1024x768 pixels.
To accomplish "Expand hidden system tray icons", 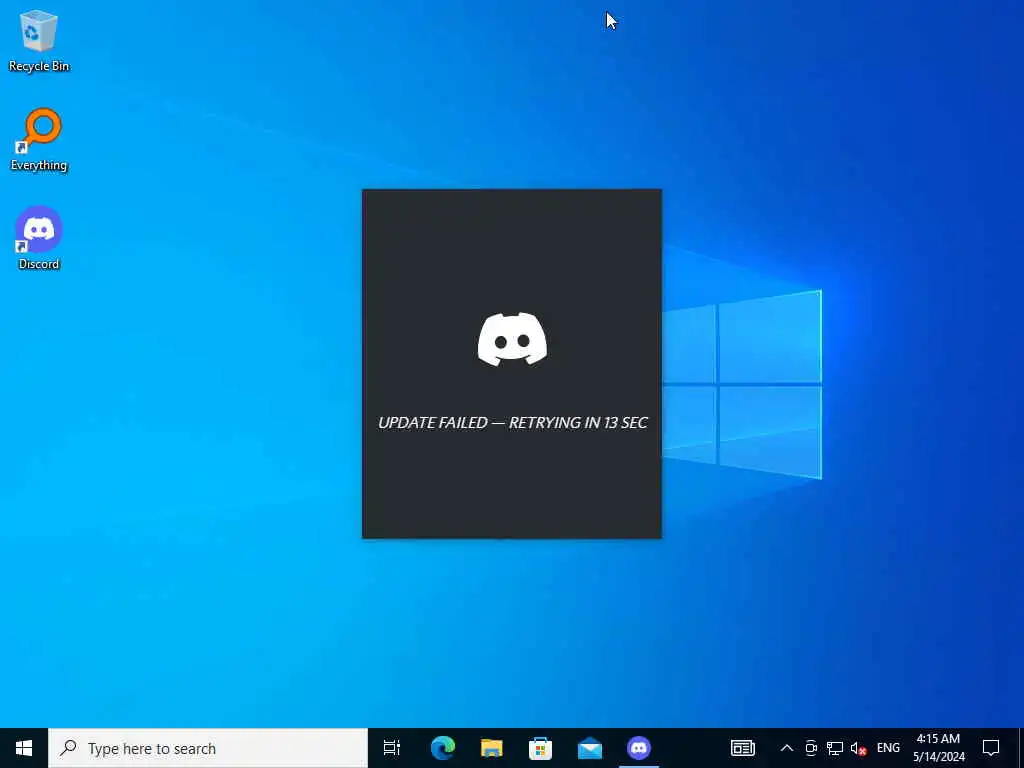I will pos(786,748).
